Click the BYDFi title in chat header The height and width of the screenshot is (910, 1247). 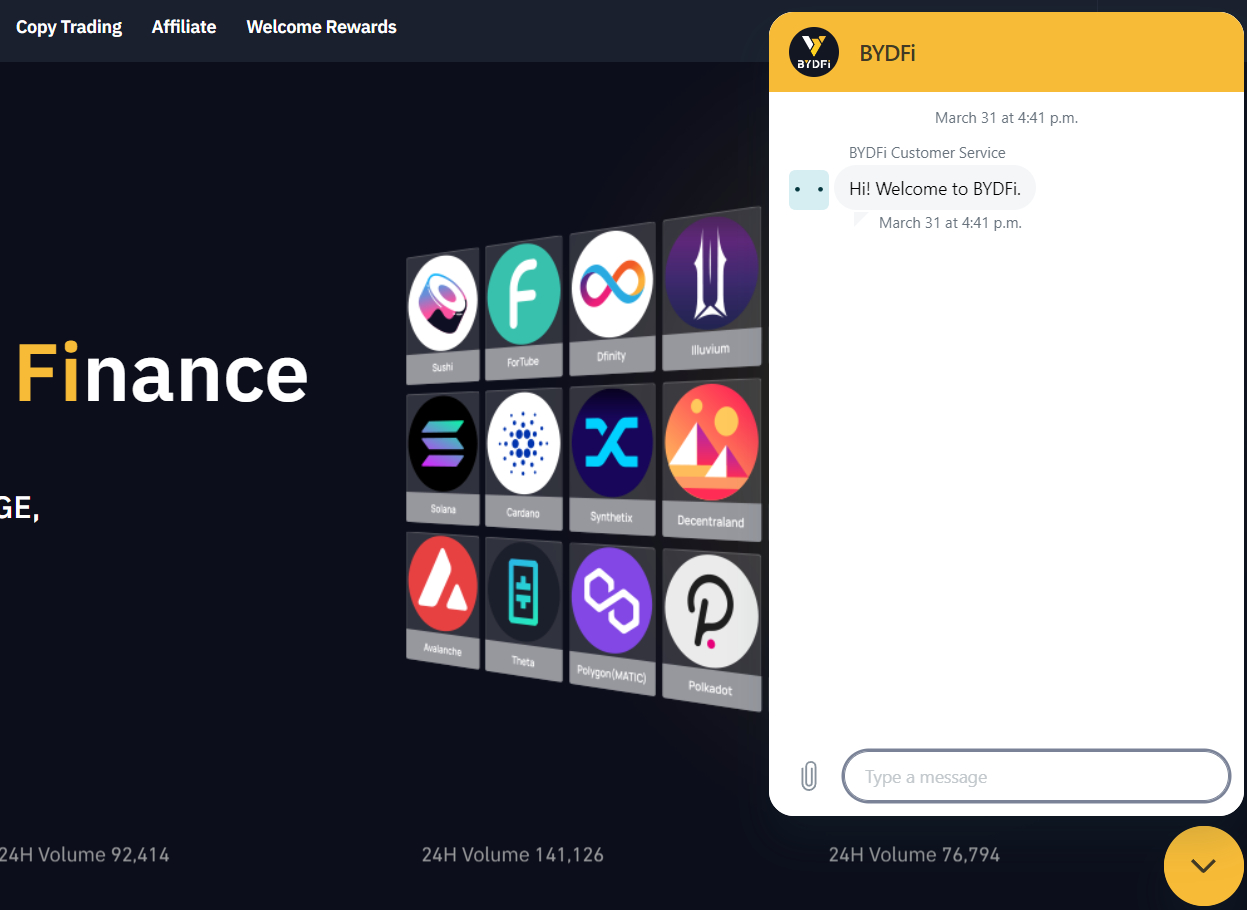pyautogui.click(x=887, y=53)
